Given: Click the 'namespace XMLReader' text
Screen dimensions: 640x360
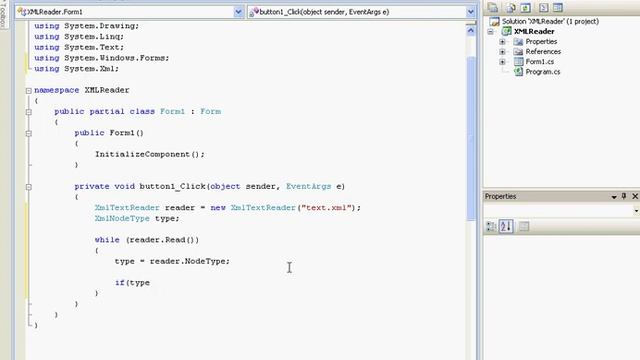Looking at the screenshot, I should pyautogui.click(x=82, y=90).
